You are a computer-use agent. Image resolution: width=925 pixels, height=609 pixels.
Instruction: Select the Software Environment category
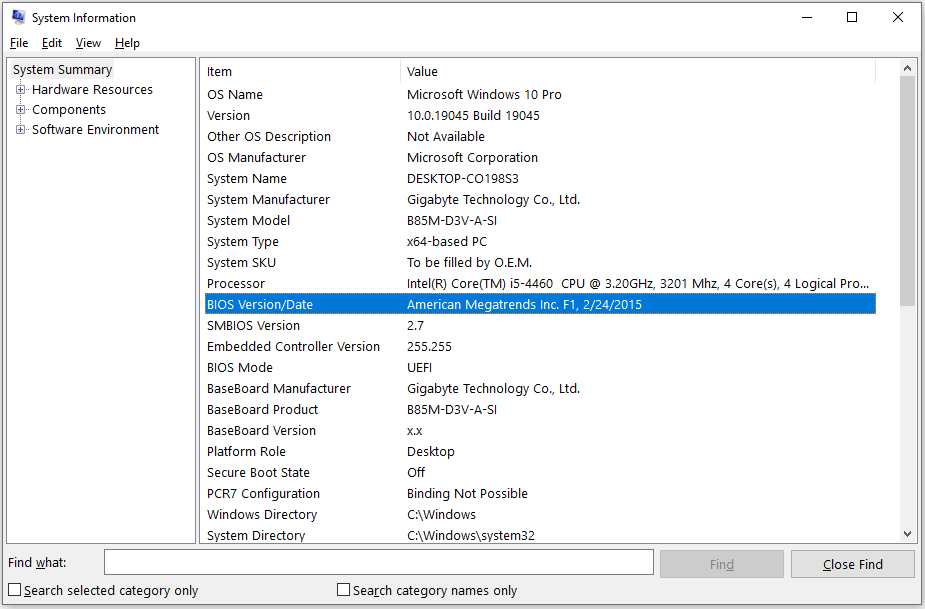click(x=96, y=130)
